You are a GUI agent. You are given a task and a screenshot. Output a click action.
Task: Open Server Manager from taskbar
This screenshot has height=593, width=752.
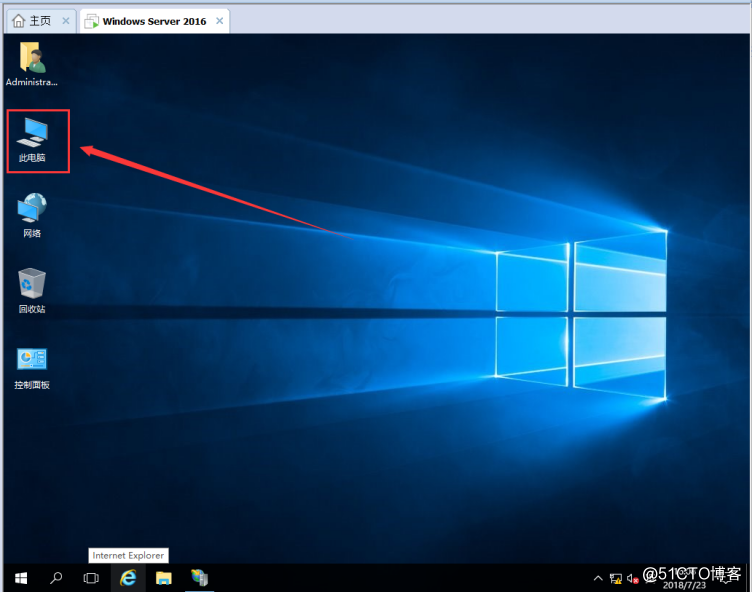pyautogui.click(x=200, y=578)
